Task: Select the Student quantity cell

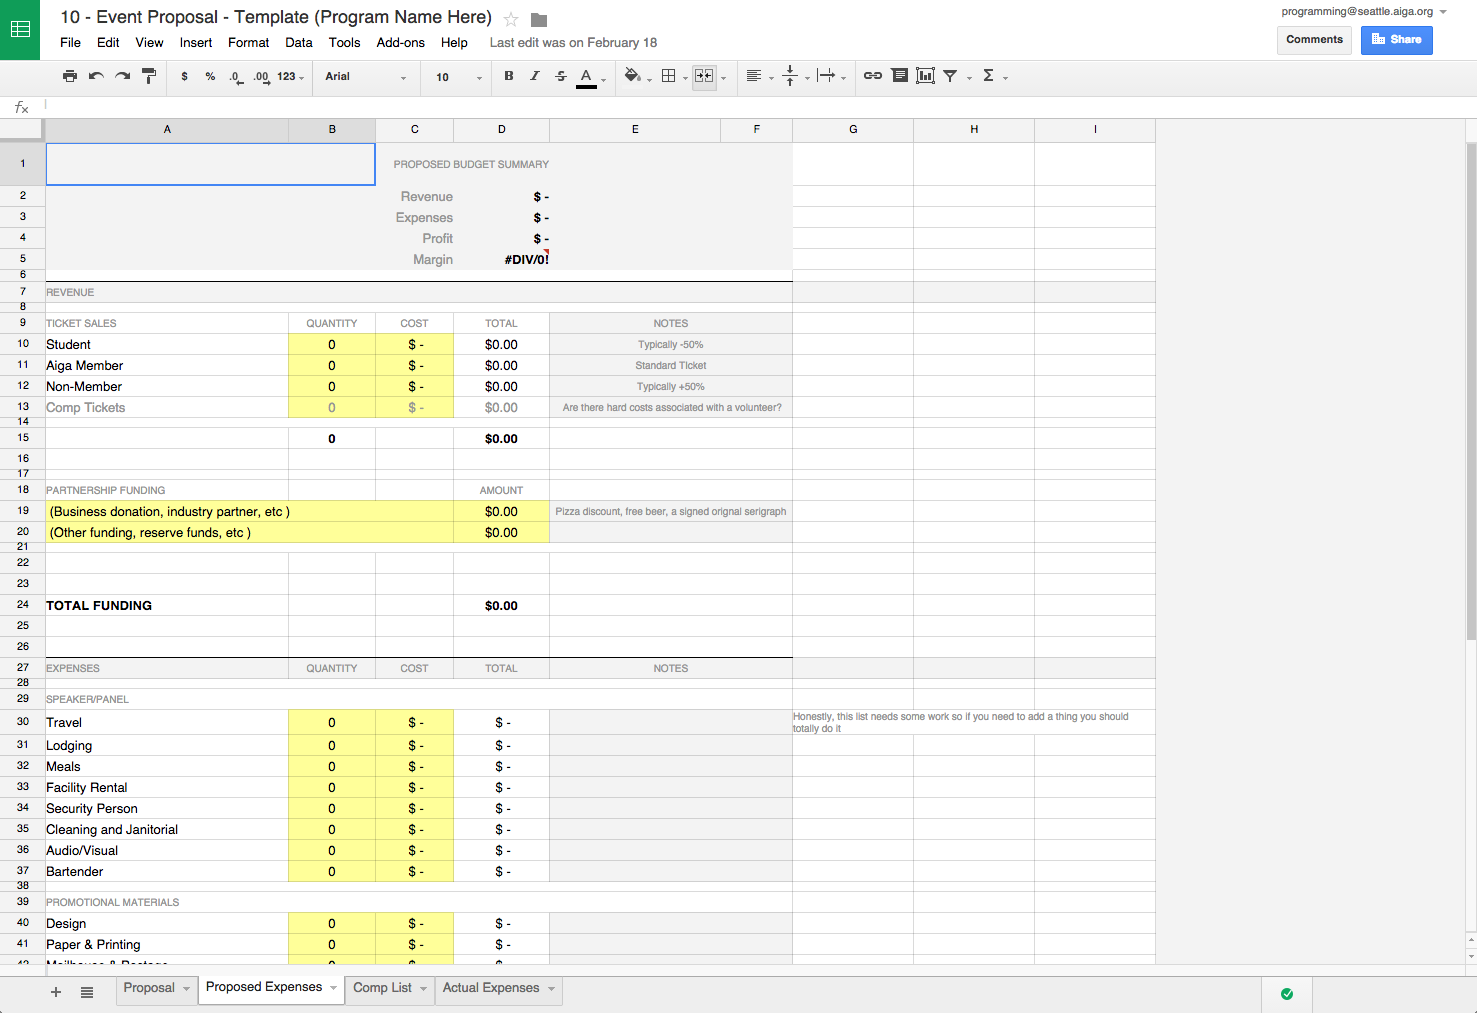Action: point(332,344)
